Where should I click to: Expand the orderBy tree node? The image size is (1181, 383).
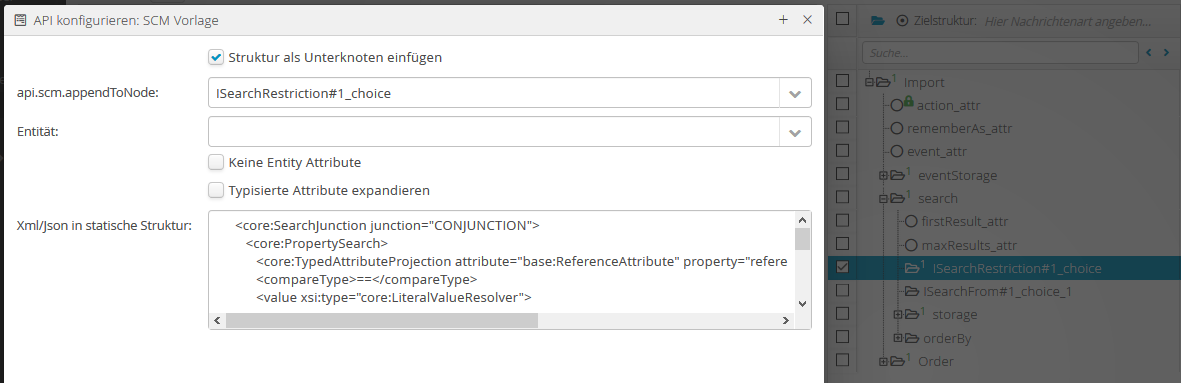[x=897, y=339]
